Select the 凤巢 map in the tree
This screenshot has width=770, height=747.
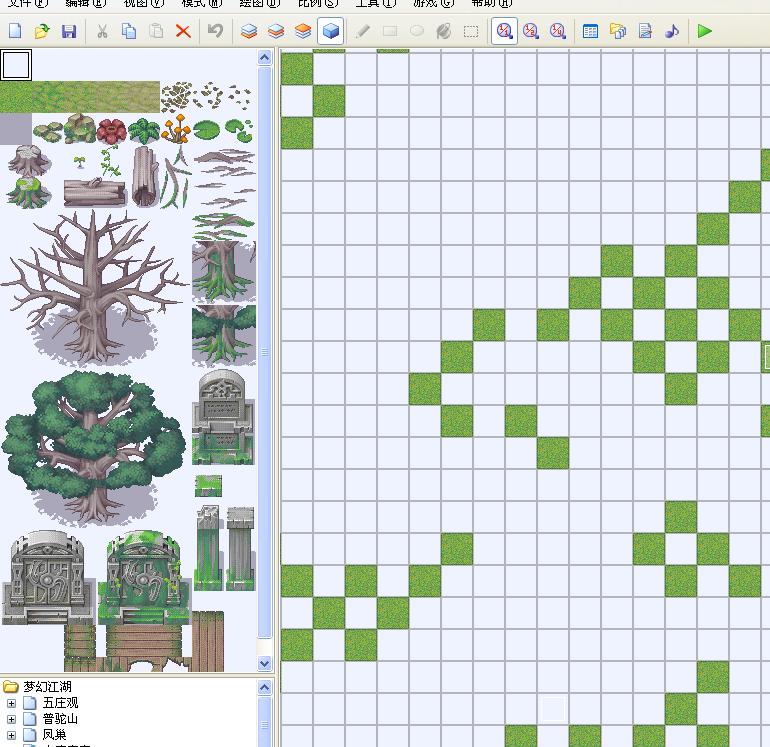pos(54,735)
